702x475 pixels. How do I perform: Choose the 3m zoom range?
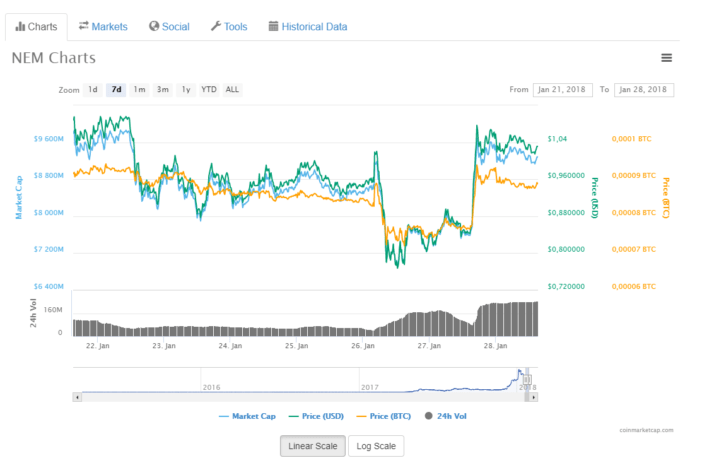click(x=163, y=90)
